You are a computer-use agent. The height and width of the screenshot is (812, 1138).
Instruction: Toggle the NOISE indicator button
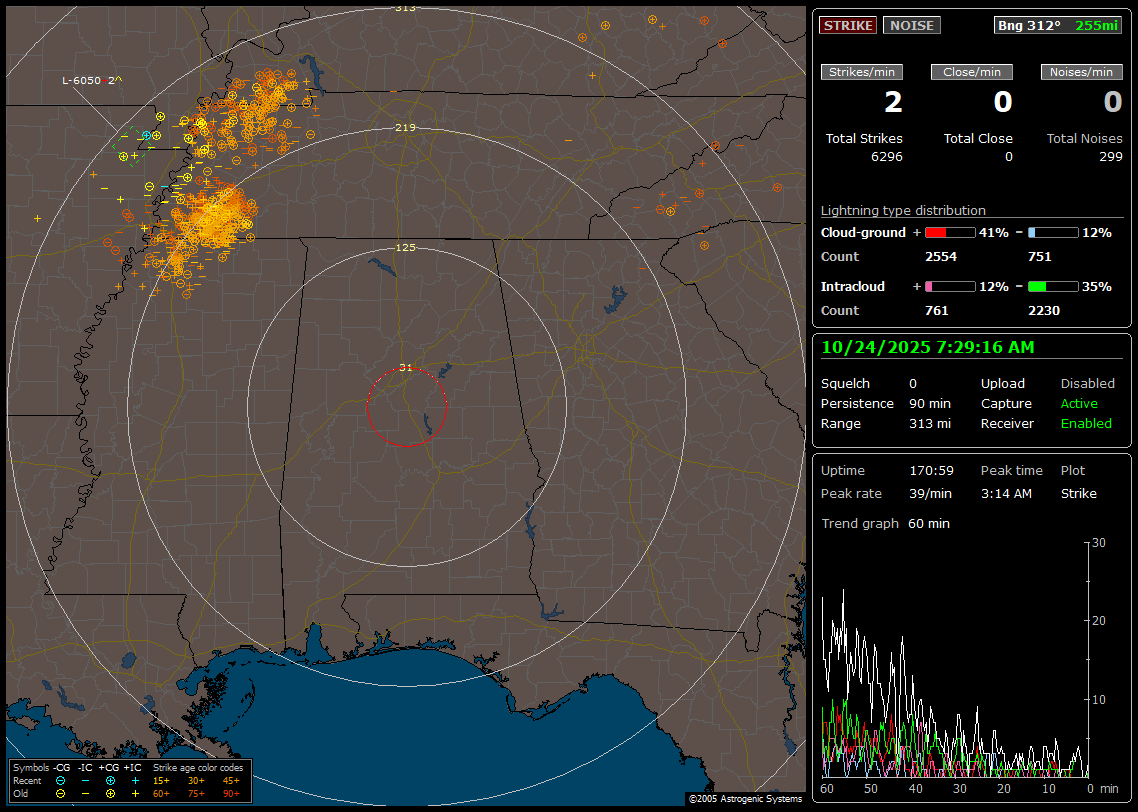[911, 25]
